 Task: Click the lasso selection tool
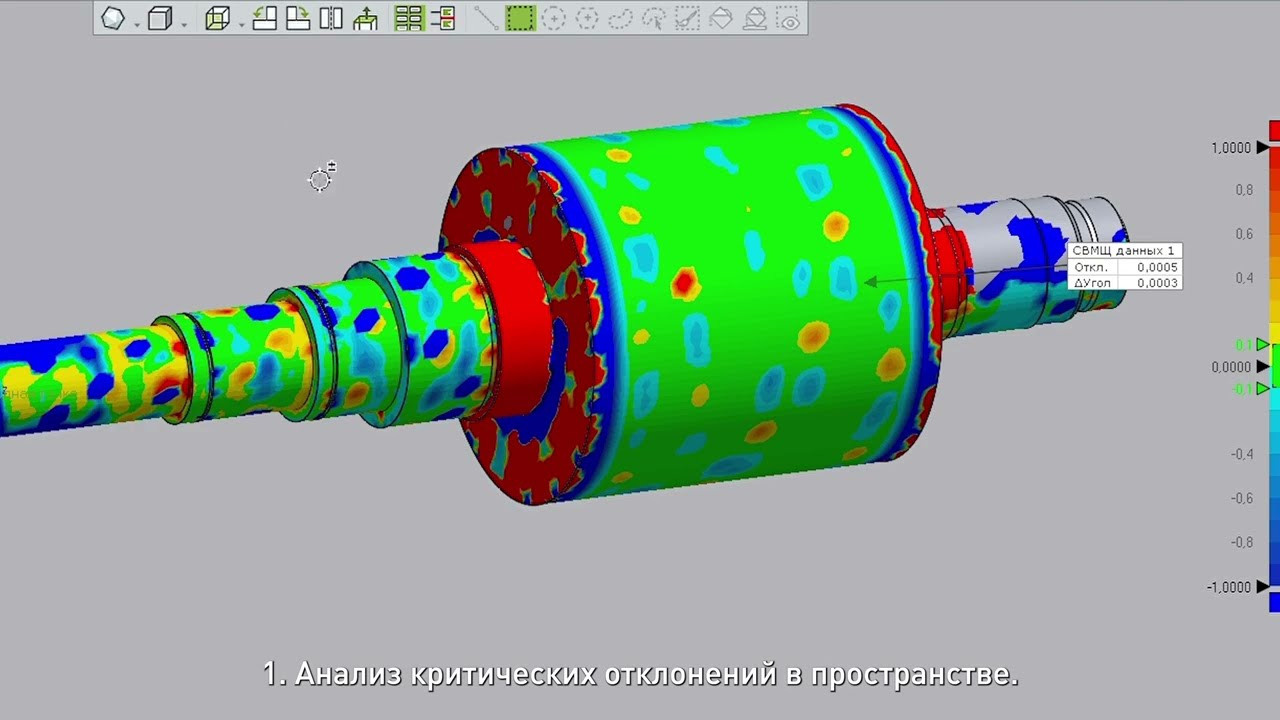(x=620, y=18)
